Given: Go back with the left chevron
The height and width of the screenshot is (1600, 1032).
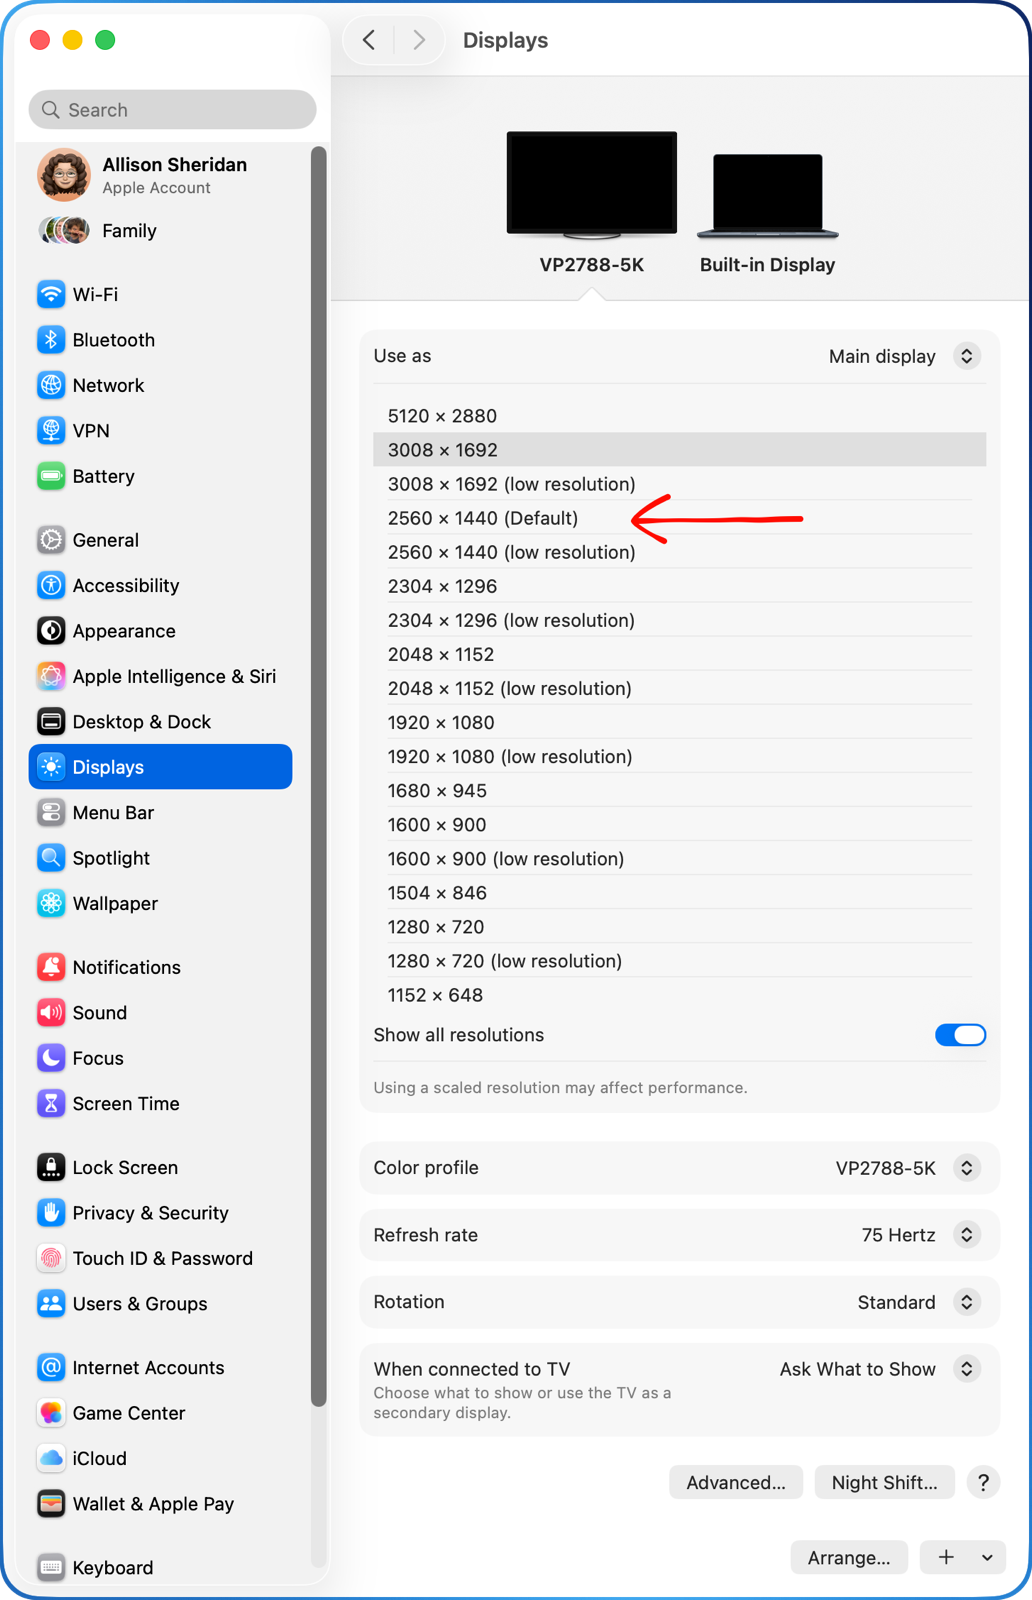Looking at the screenshot, I should pos(369,40).
